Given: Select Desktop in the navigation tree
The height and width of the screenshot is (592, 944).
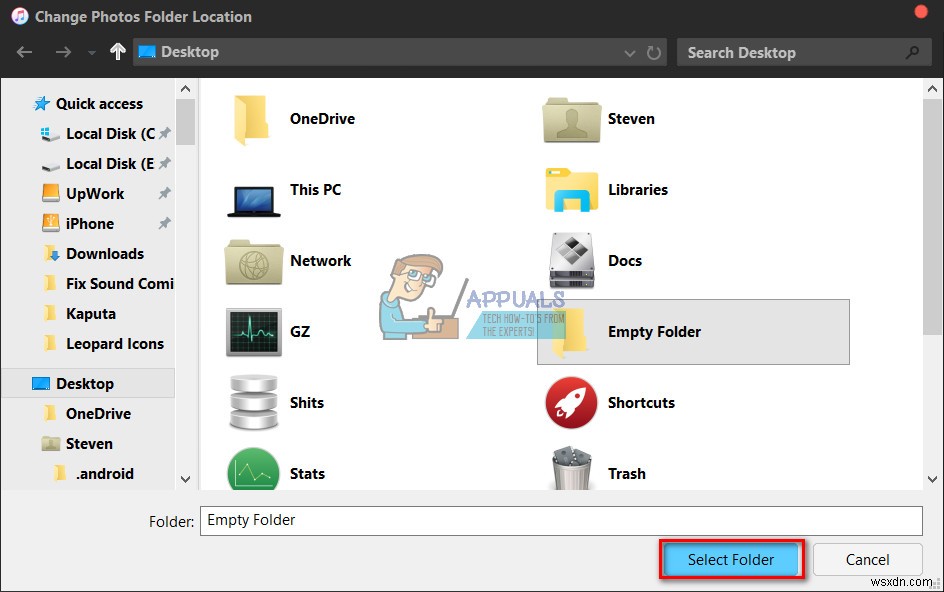Looking at the screenshot, I should point(88,384).
